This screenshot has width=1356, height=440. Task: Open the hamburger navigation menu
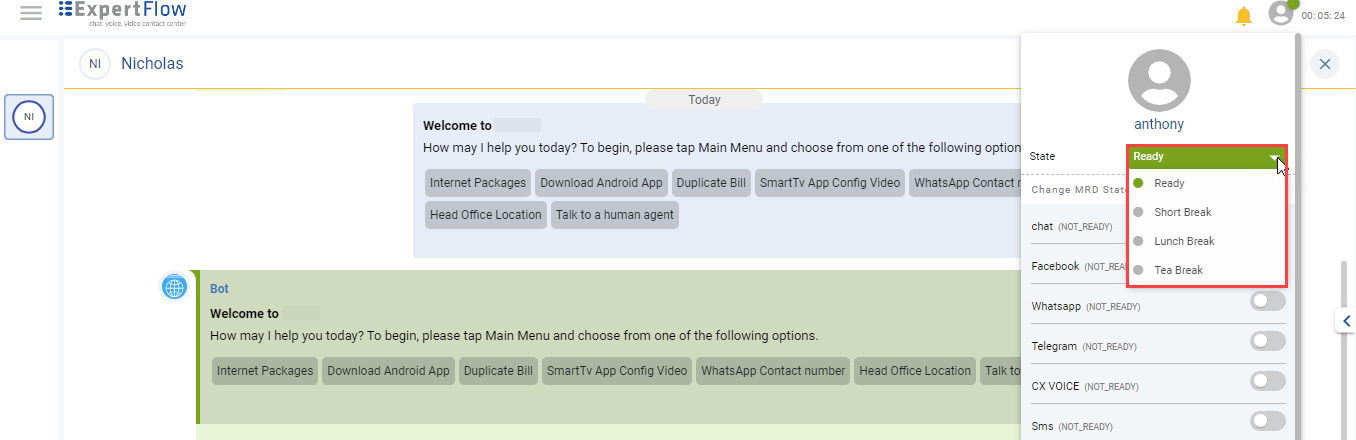click(x=31, y=13)
